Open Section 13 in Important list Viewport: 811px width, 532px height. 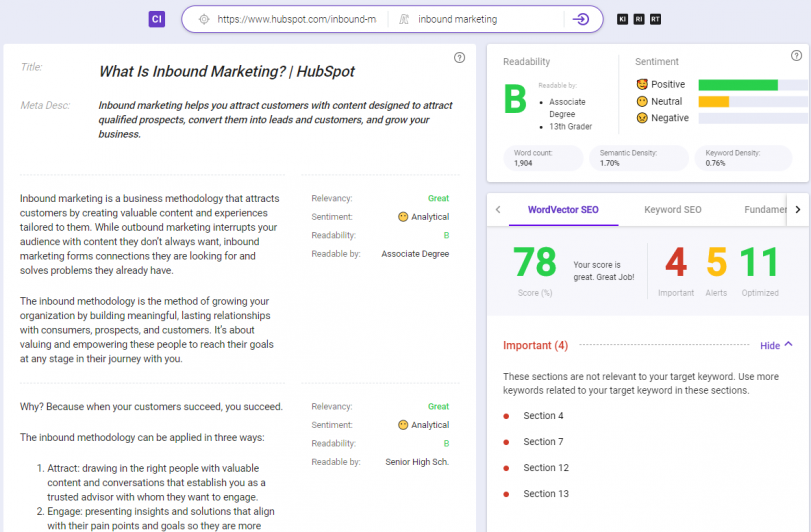pyautogui.click(x=546, y=494)
